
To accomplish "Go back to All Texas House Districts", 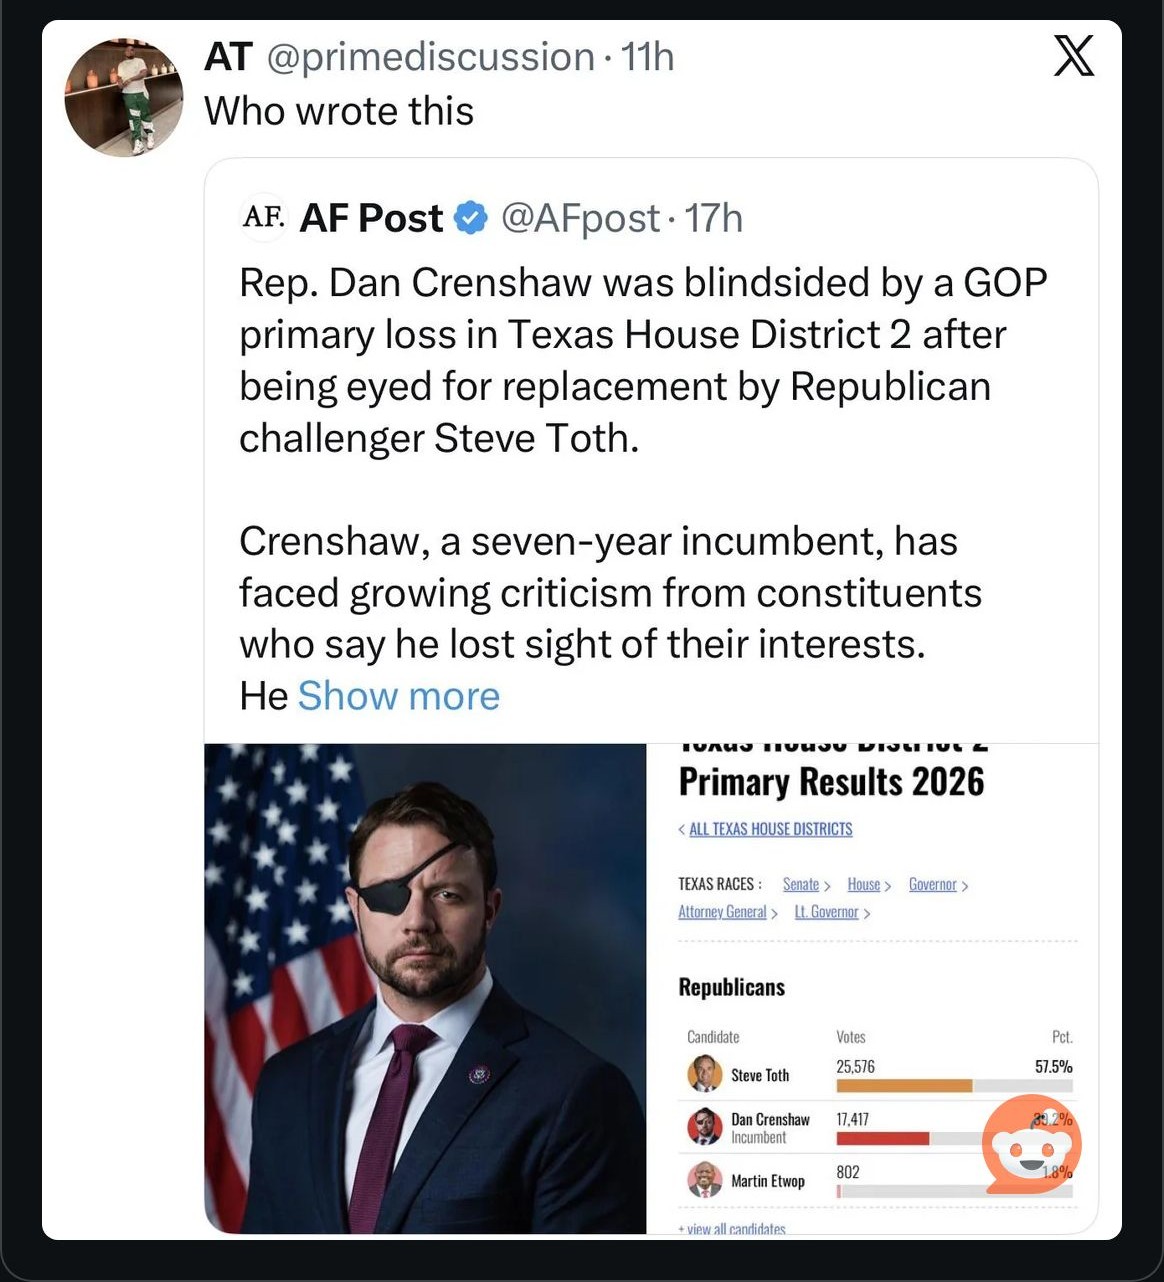I will [770, 829].
